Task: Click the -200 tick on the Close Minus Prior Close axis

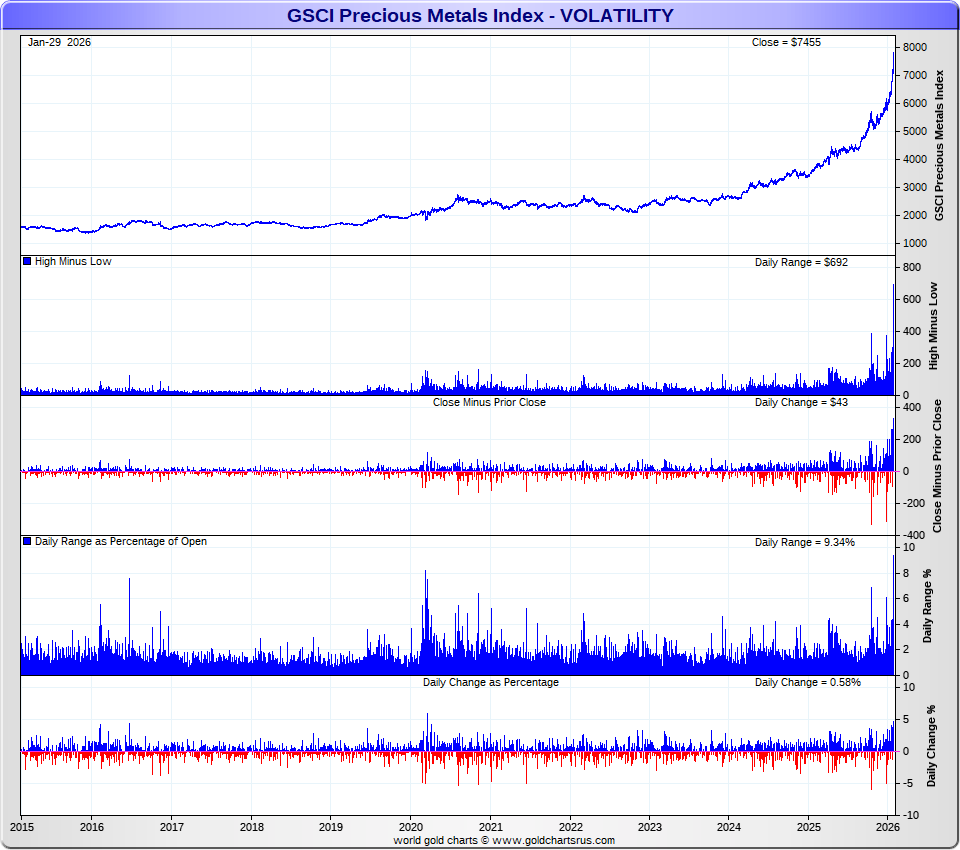Action: 913,503
